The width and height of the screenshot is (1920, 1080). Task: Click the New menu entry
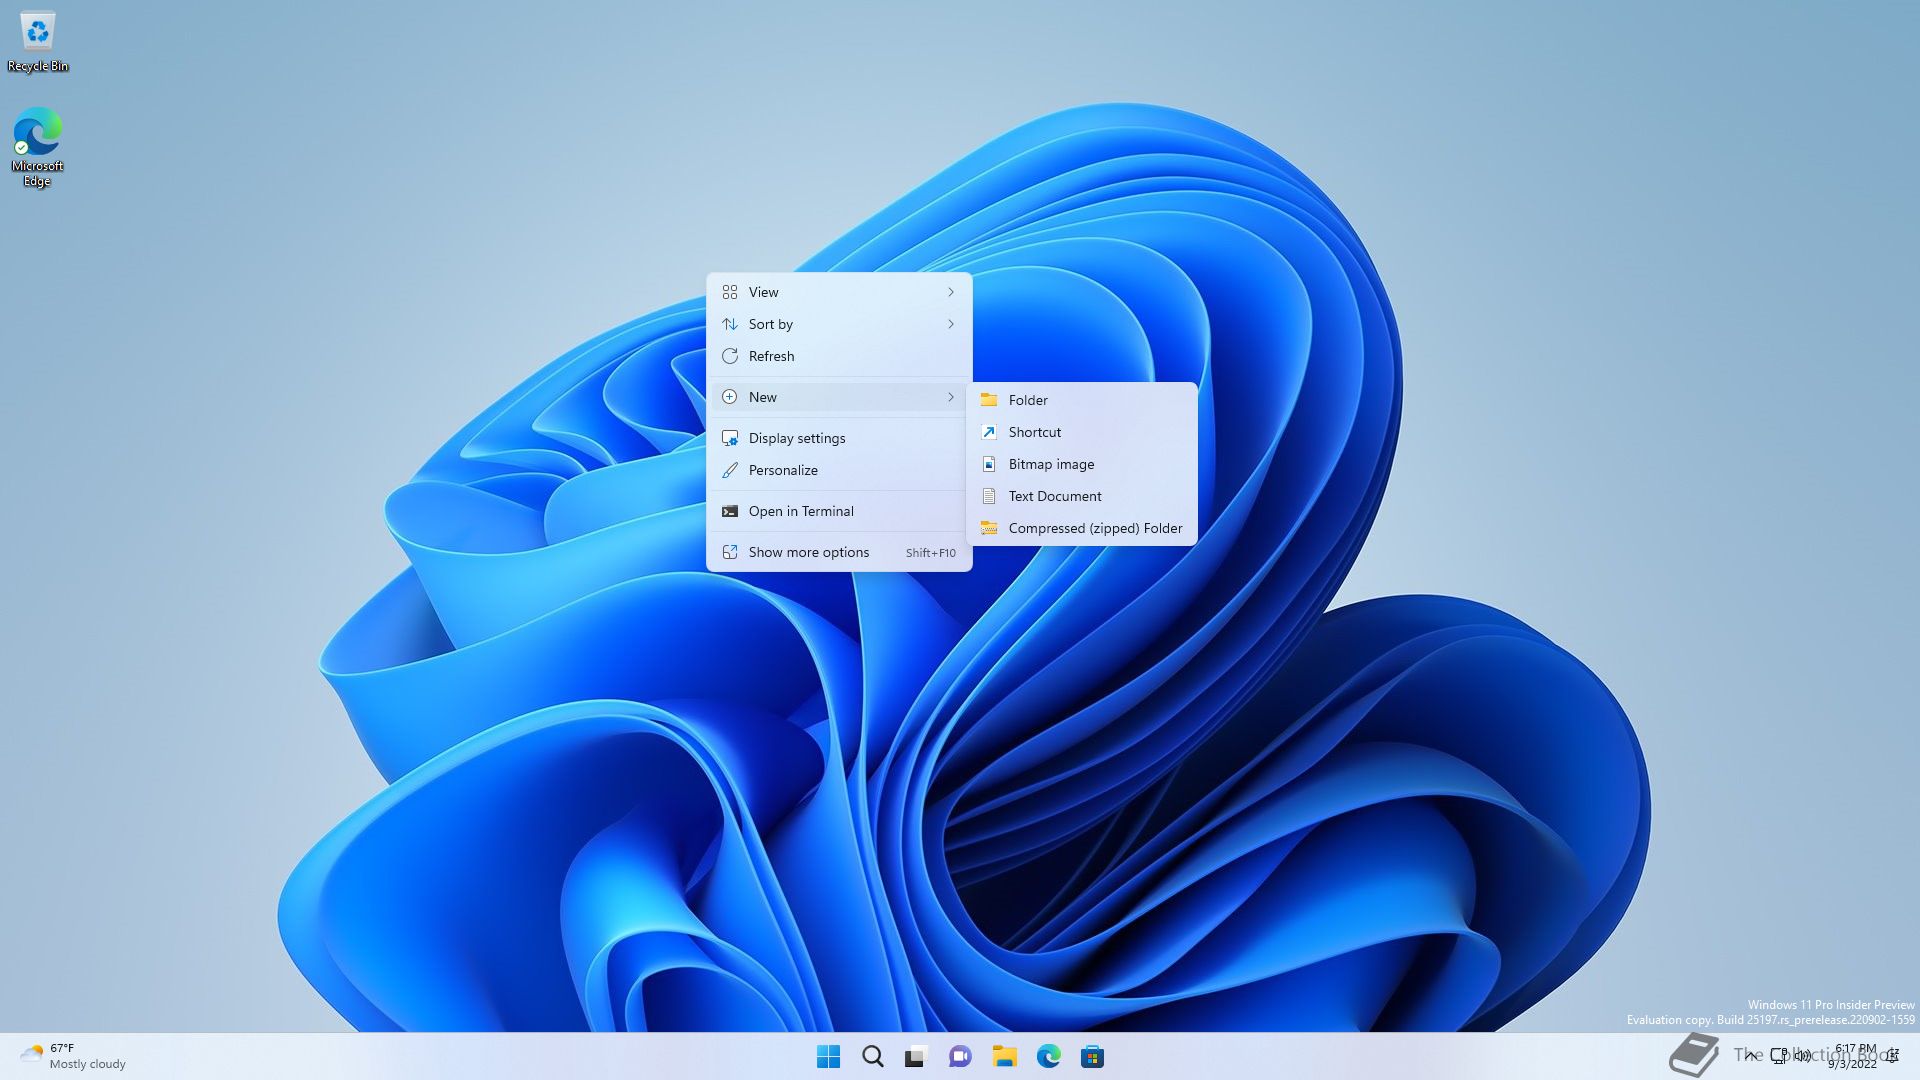[x=839, y=397]
